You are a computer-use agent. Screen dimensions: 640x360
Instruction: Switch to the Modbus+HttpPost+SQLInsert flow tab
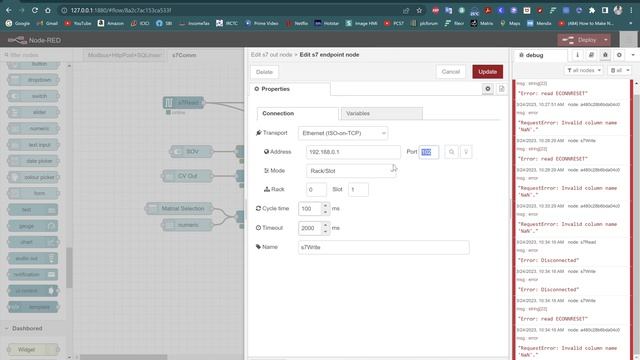(124, 55)
